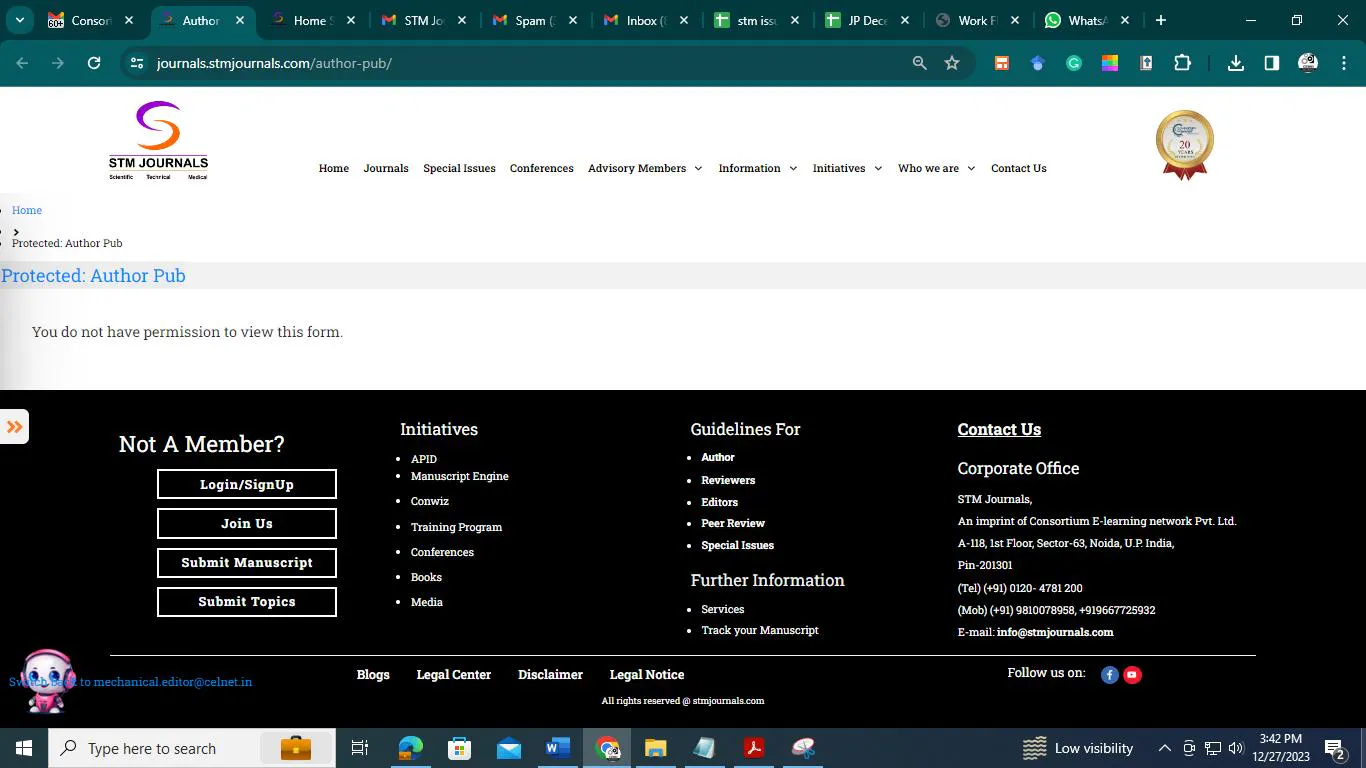The width and height of the screenshot is (1366, 768).
Task: Open Windows Start menu
Action: click(23, 748)
